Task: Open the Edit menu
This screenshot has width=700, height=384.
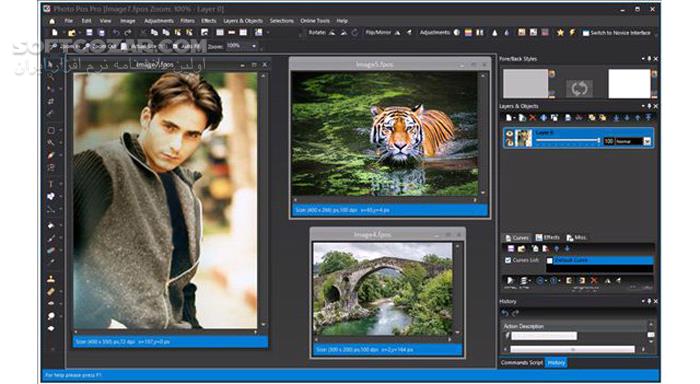Action: [86, 21]
